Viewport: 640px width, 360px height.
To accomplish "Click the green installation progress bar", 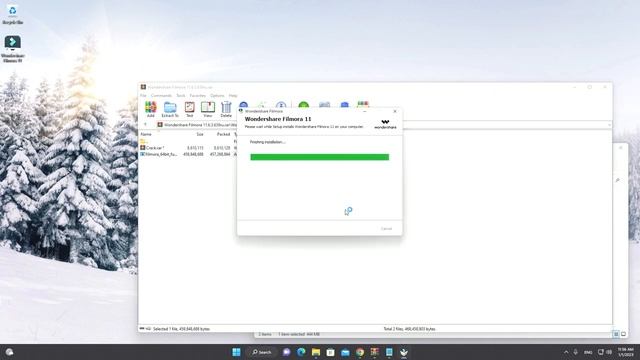I will click(320, 157).
